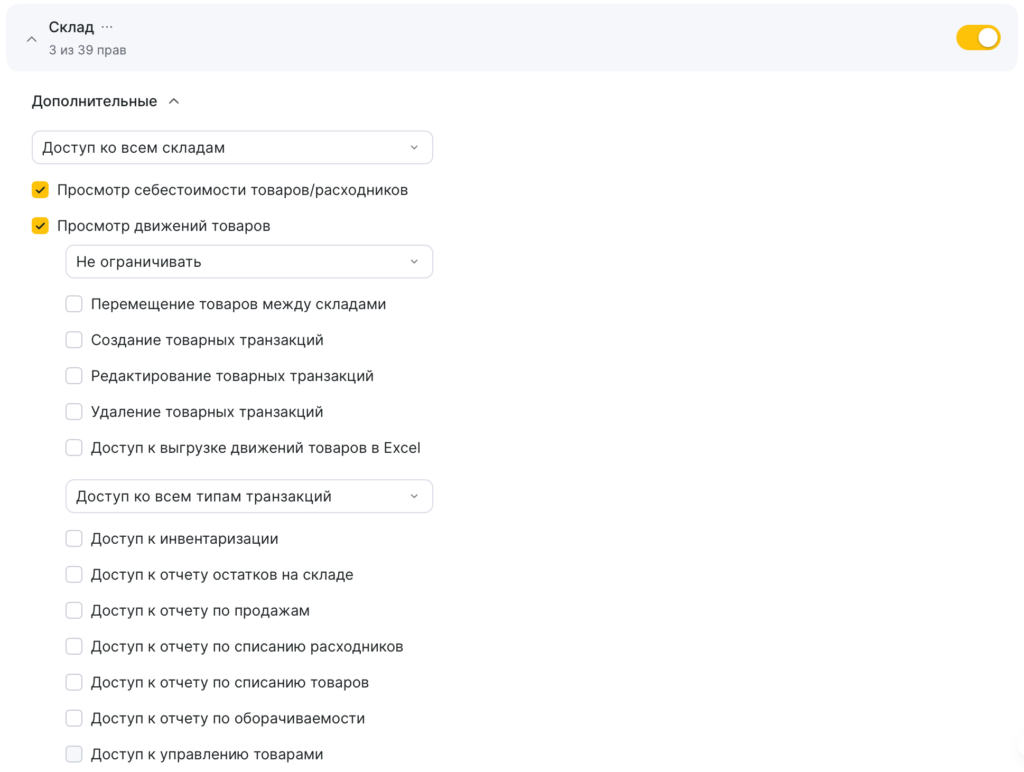Click the three-dots icon next to Склад

coord(107,27)
